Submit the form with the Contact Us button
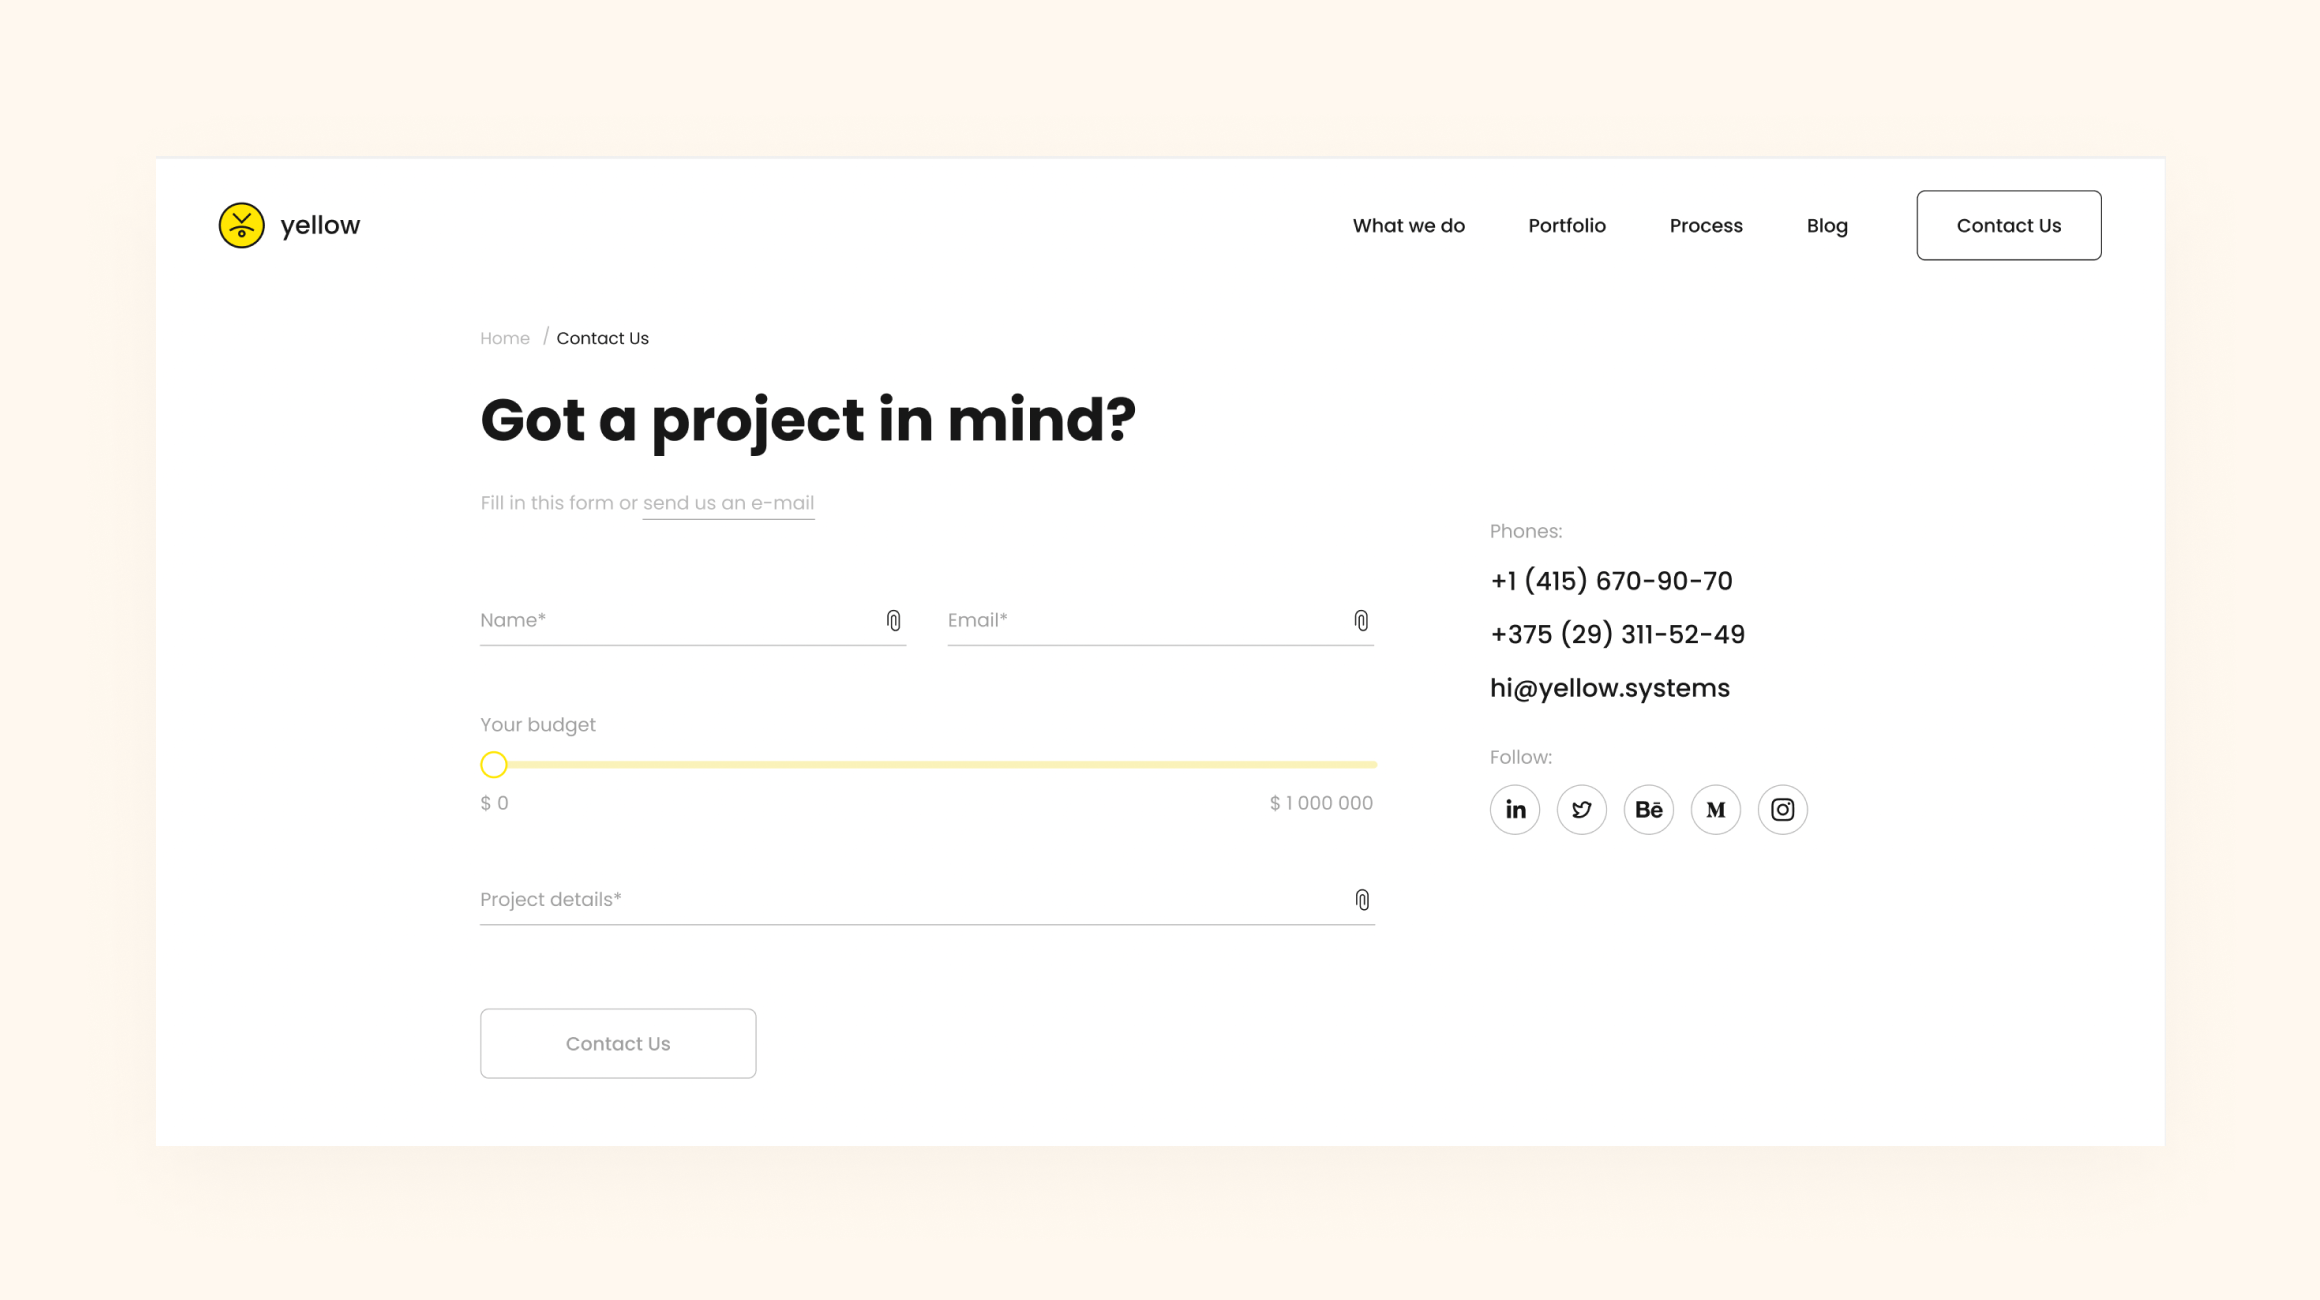This screenshot has width=2320, height=1300. (618, 1043)
